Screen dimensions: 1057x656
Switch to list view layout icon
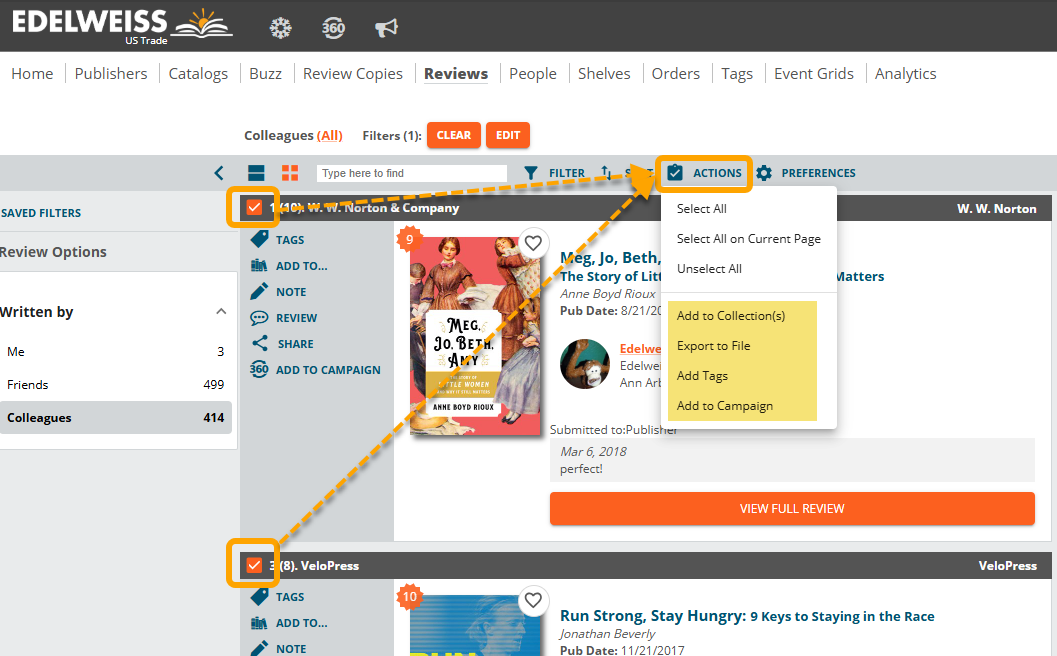pyautogui.click(x=256, y=173)
